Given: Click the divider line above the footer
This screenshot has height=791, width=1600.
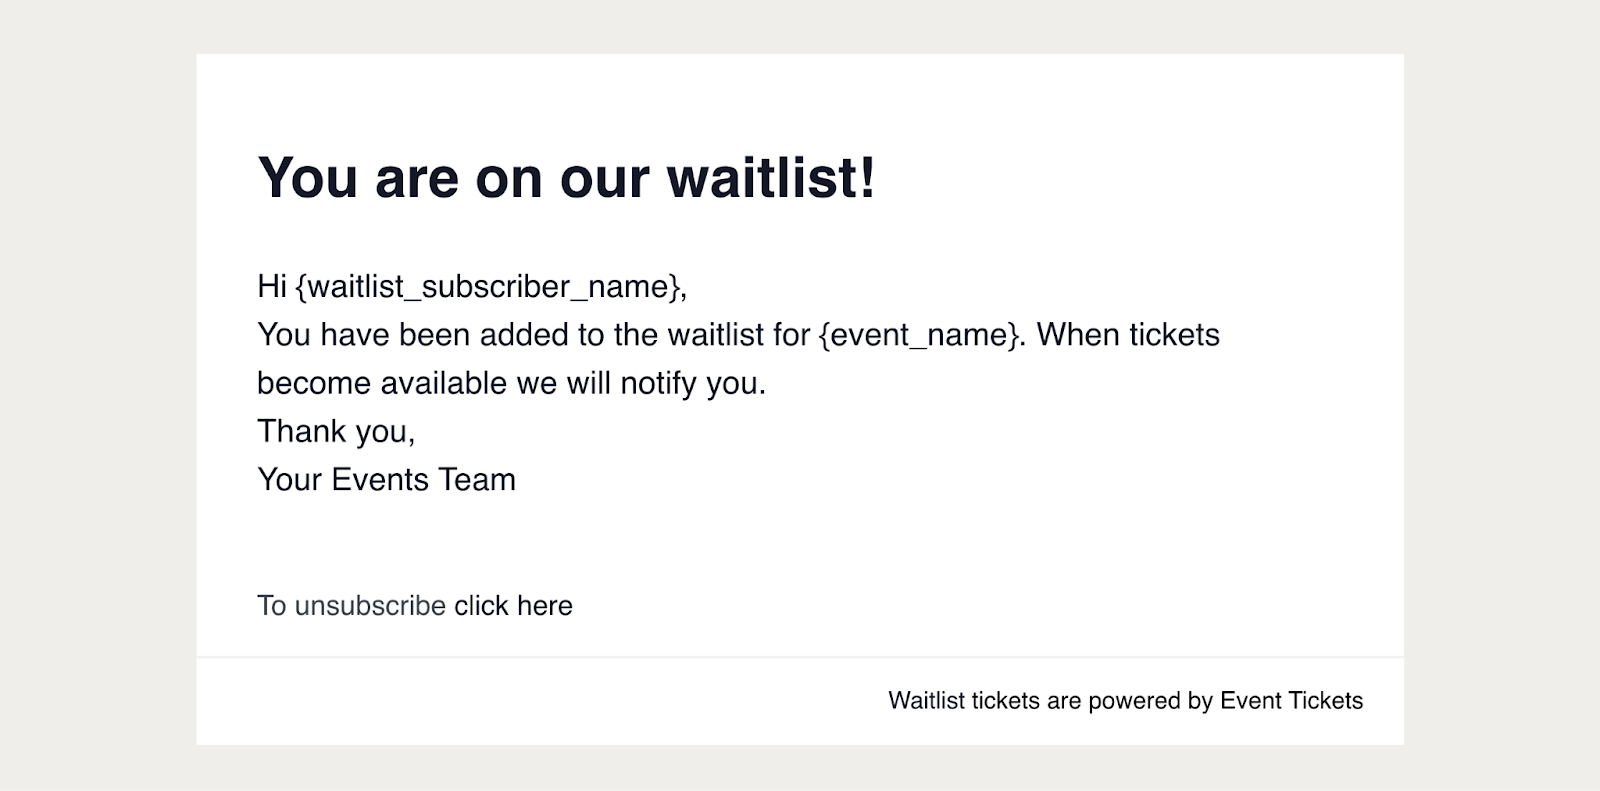Looking at the screenshot, I should [x=800, y=657].
